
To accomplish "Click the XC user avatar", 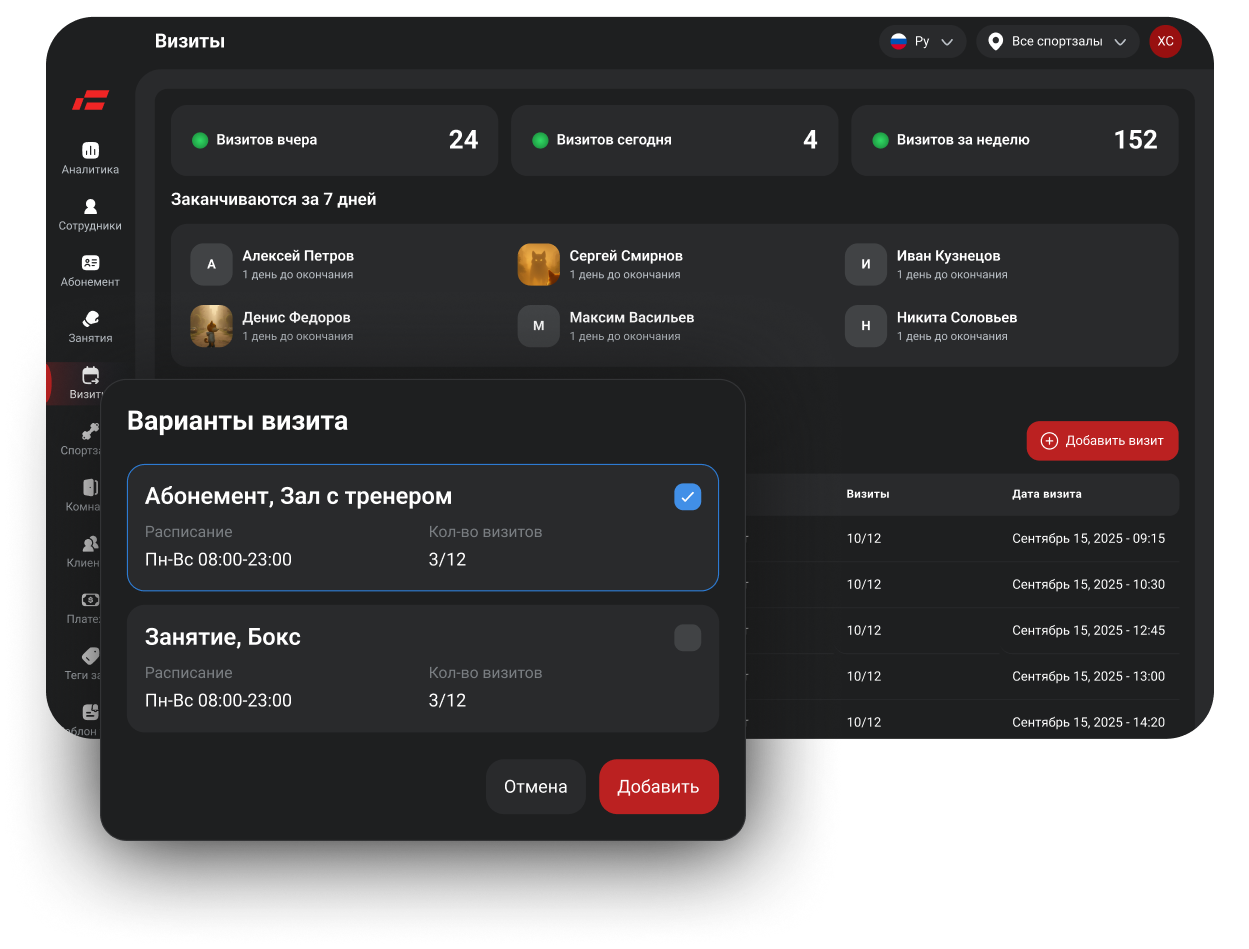I will click(x=1165, y=41).
